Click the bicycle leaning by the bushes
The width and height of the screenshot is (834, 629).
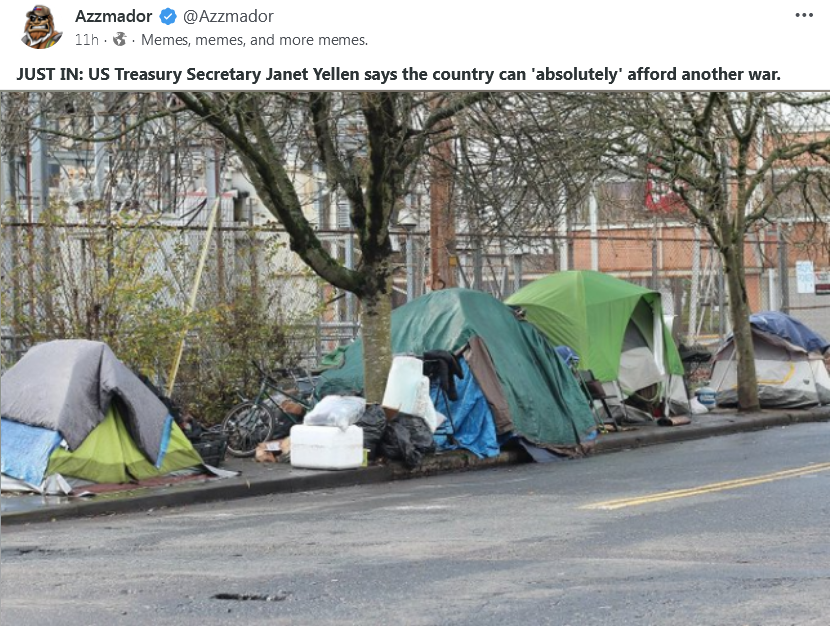[x=266, y=412]
